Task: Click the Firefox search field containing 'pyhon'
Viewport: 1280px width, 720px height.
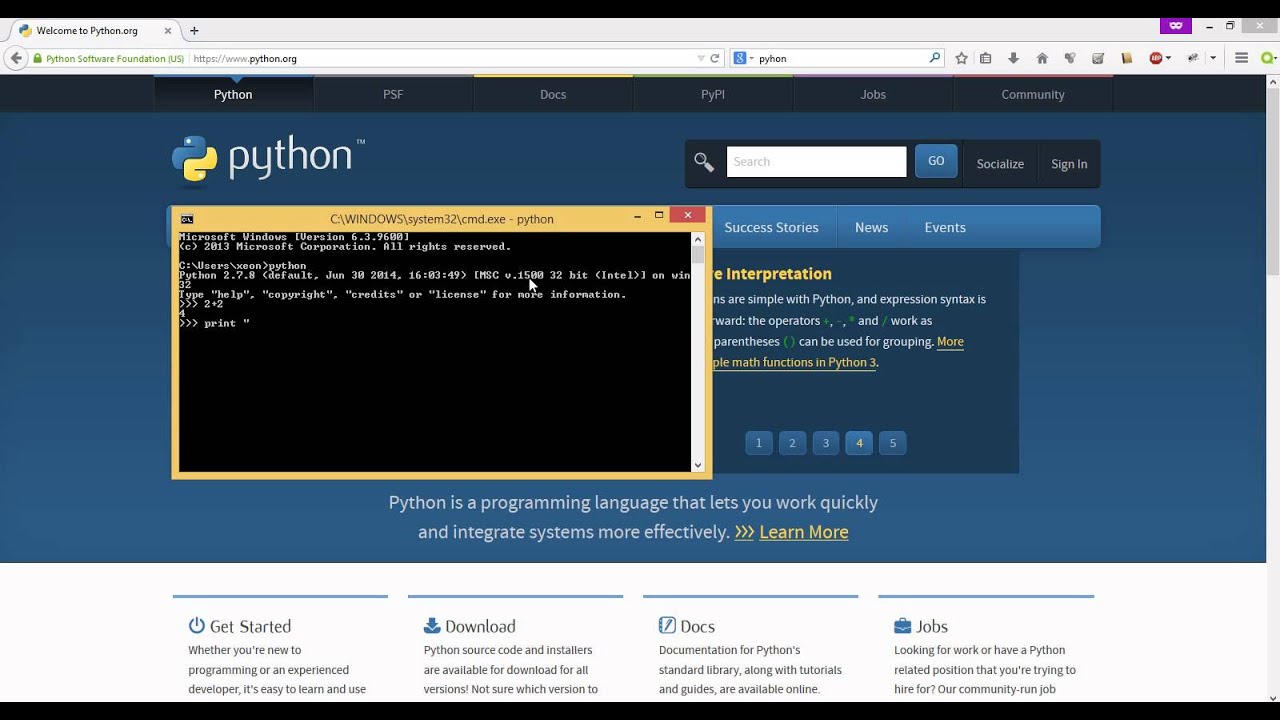Action: point(840,59)
